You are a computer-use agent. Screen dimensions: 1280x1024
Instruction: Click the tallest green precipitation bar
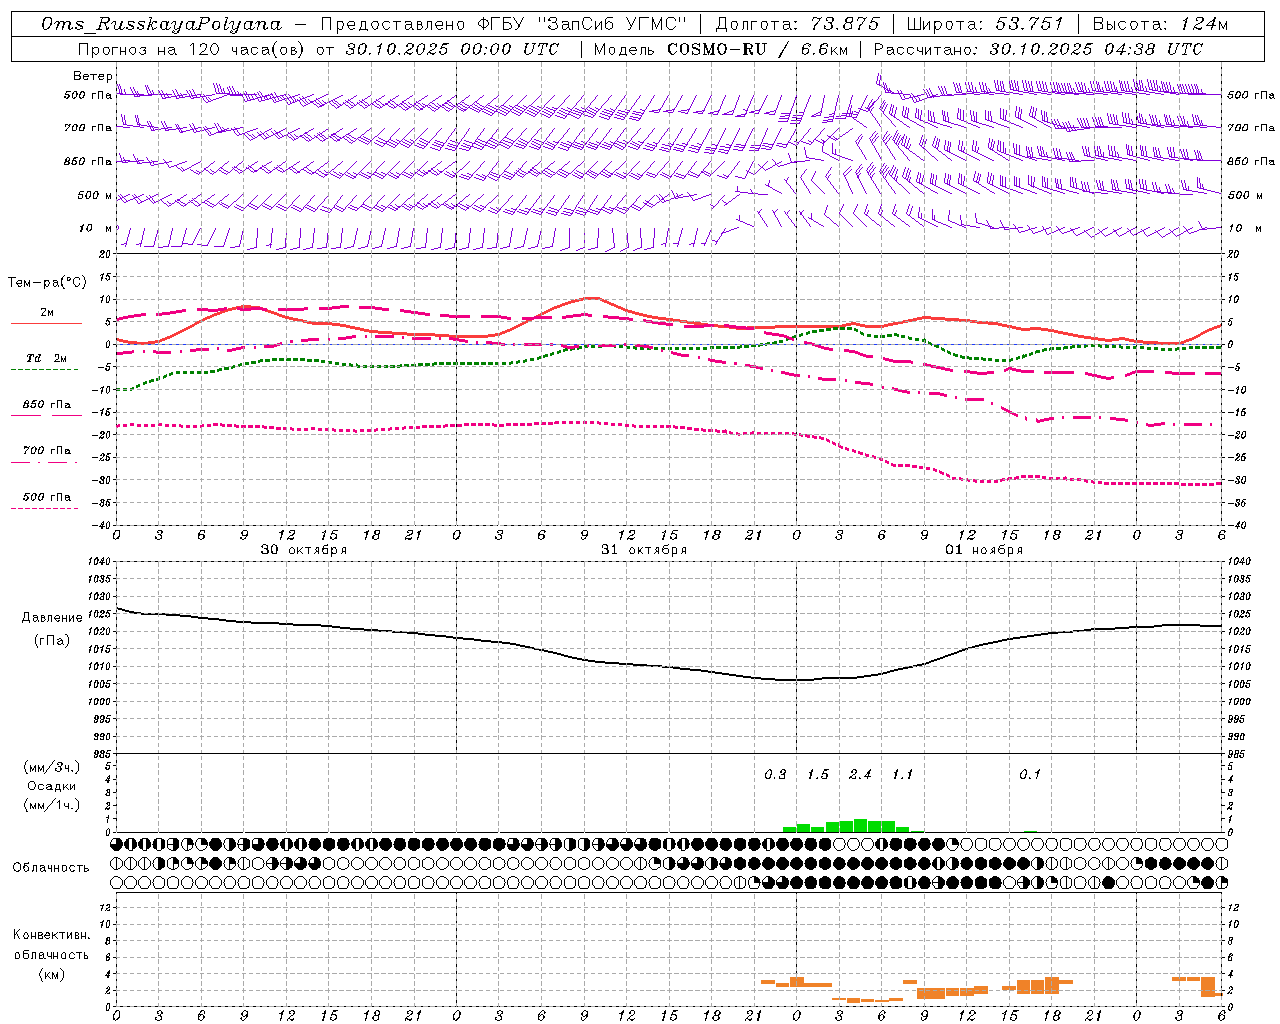click(860, 826)
